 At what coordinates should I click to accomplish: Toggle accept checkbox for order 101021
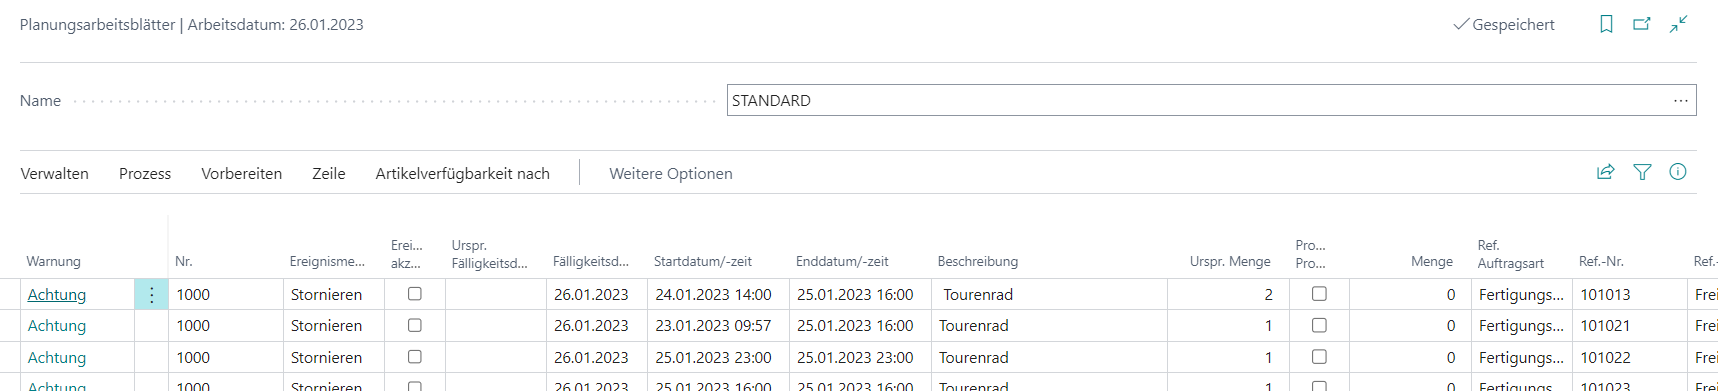coord(415,325)
